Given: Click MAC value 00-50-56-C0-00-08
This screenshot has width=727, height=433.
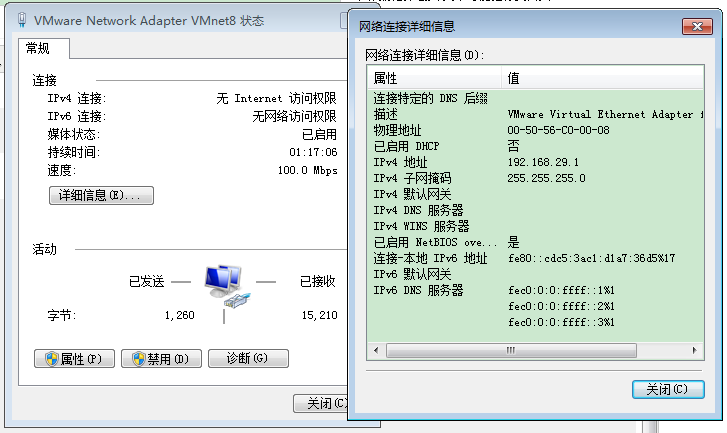Looking at the screenshot, I should [x=558, y=130].
